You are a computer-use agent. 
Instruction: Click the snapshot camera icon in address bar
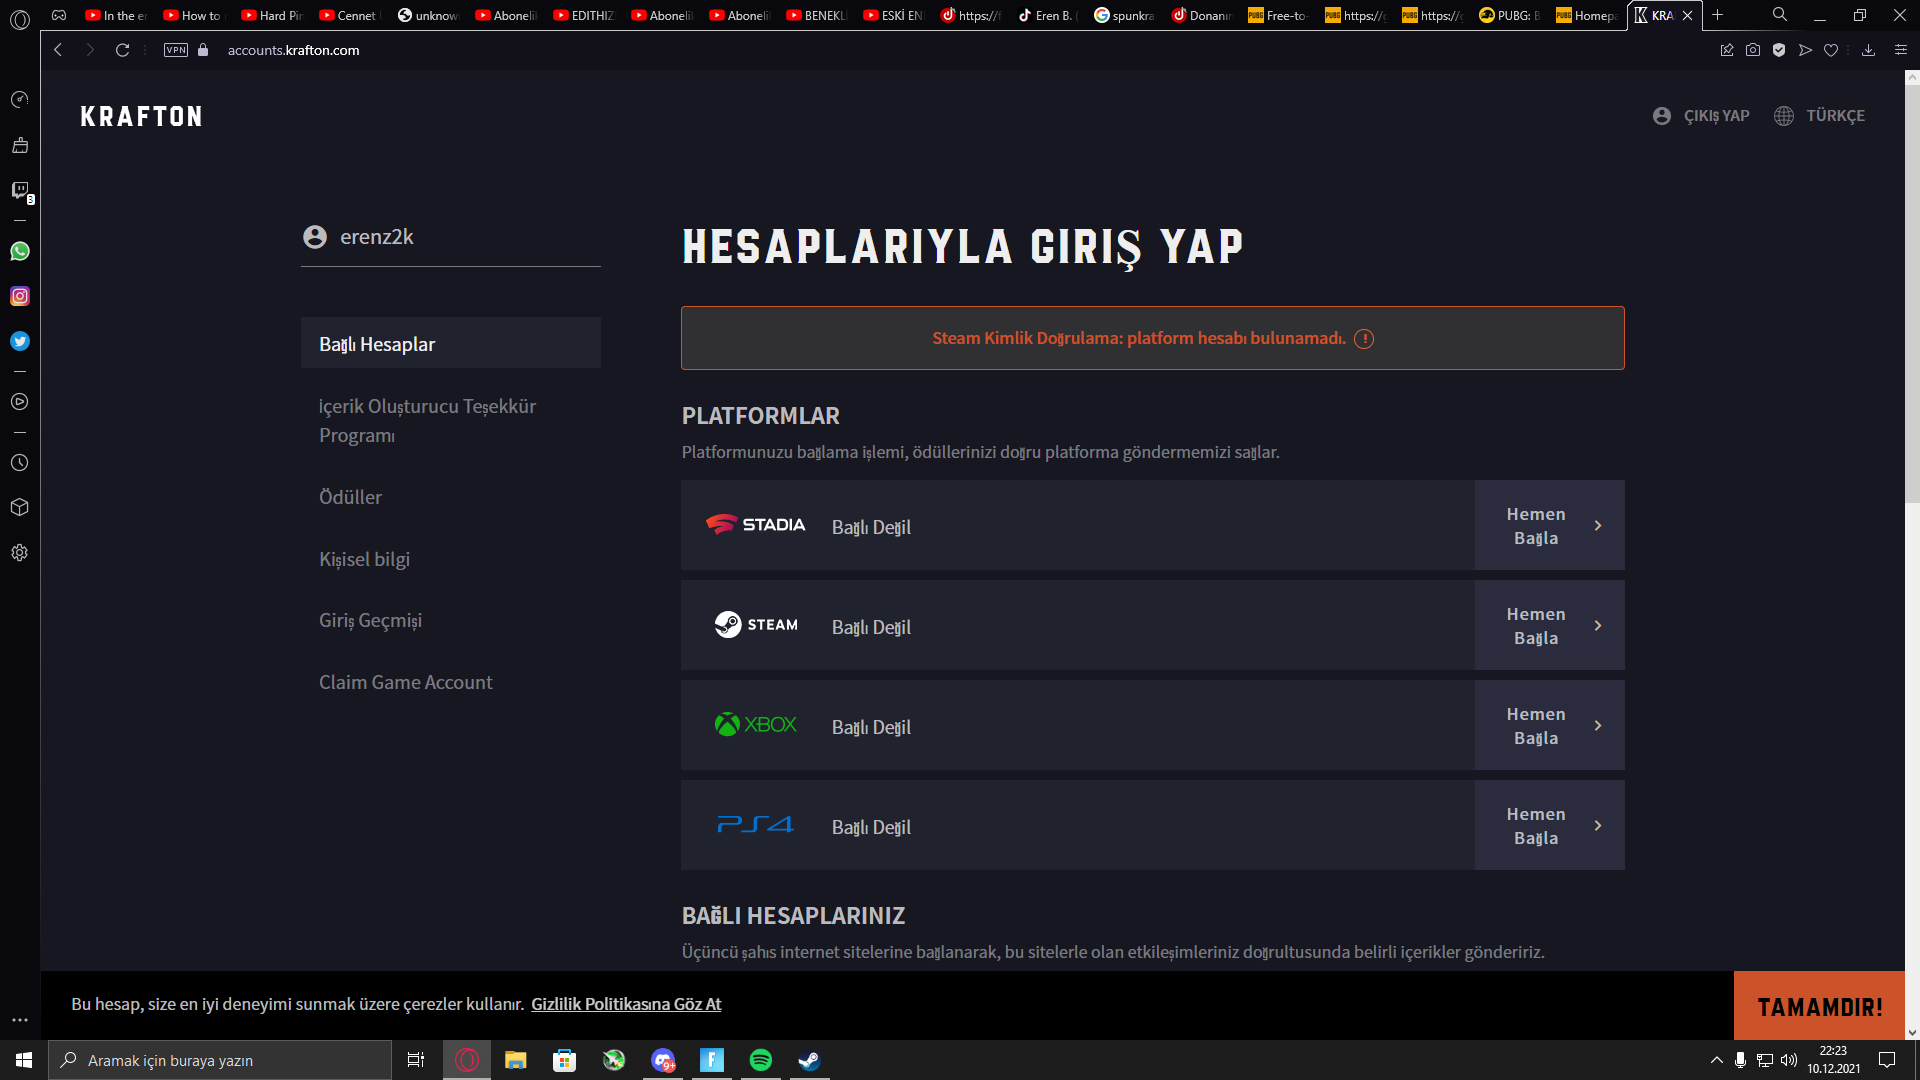pyautogui.click(x=1753, y=50)
